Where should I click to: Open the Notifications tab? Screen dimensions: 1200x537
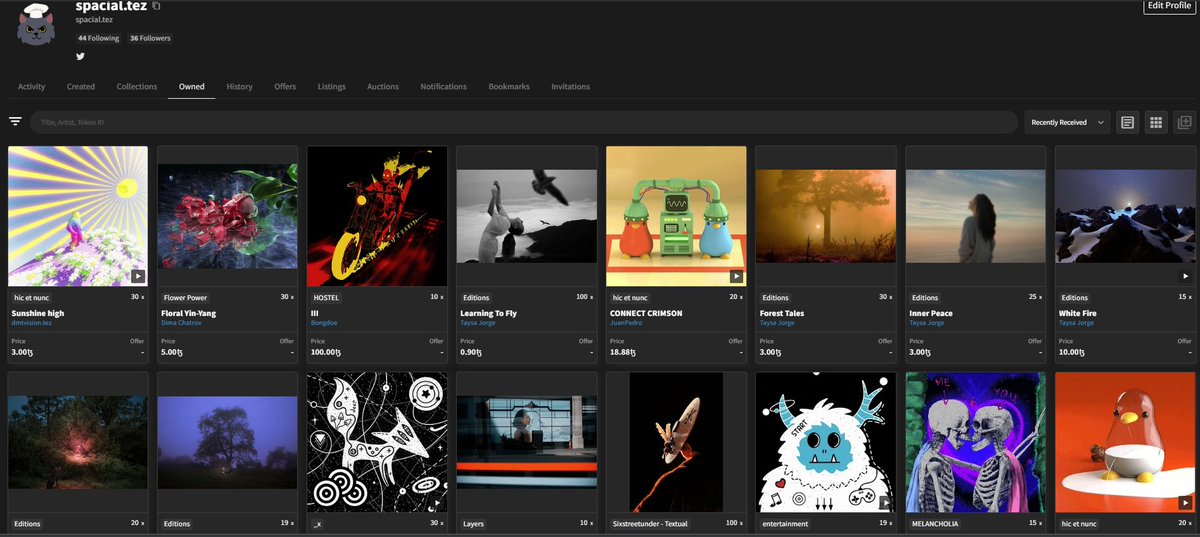coord(444,87)
